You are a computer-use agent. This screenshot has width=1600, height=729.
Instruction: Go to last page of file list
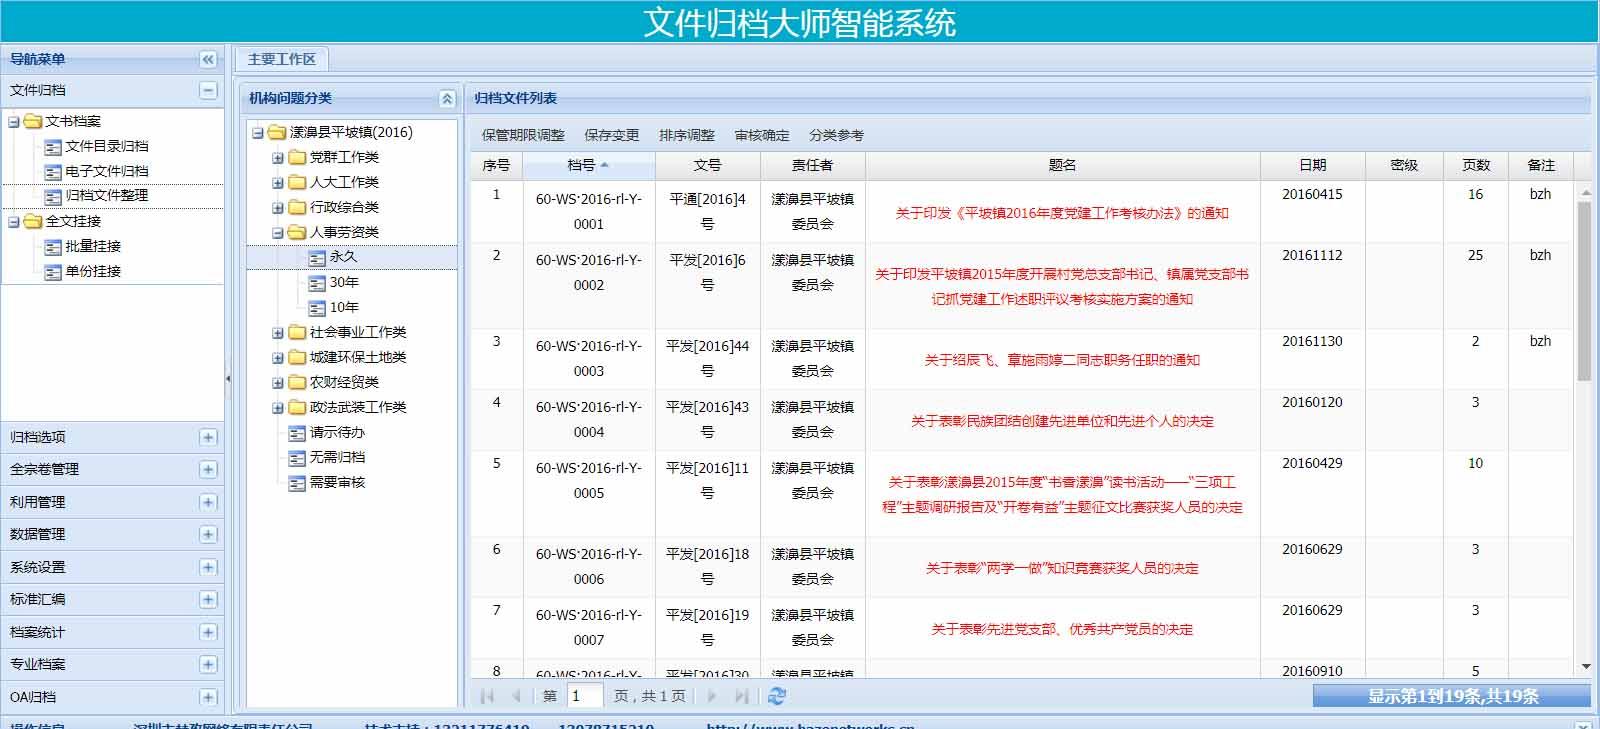pyautogui.click(x=741, y=696)
